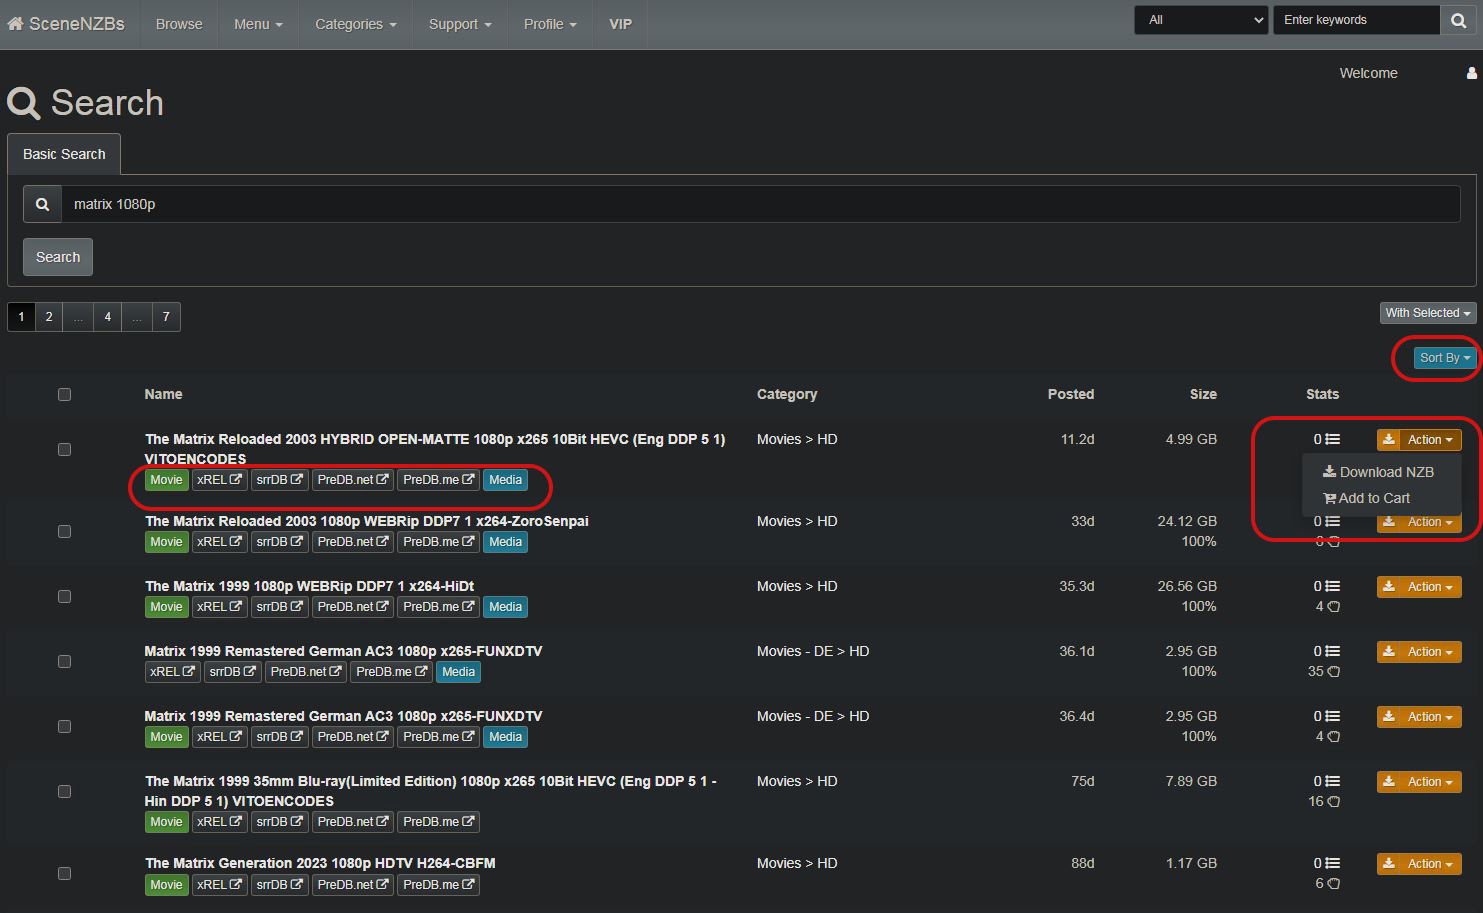Open Action dropdown for Matrix 1999 WEBRip HiDt
The height and width of the screenshot is (913, 1483).
pos(1431,587)
